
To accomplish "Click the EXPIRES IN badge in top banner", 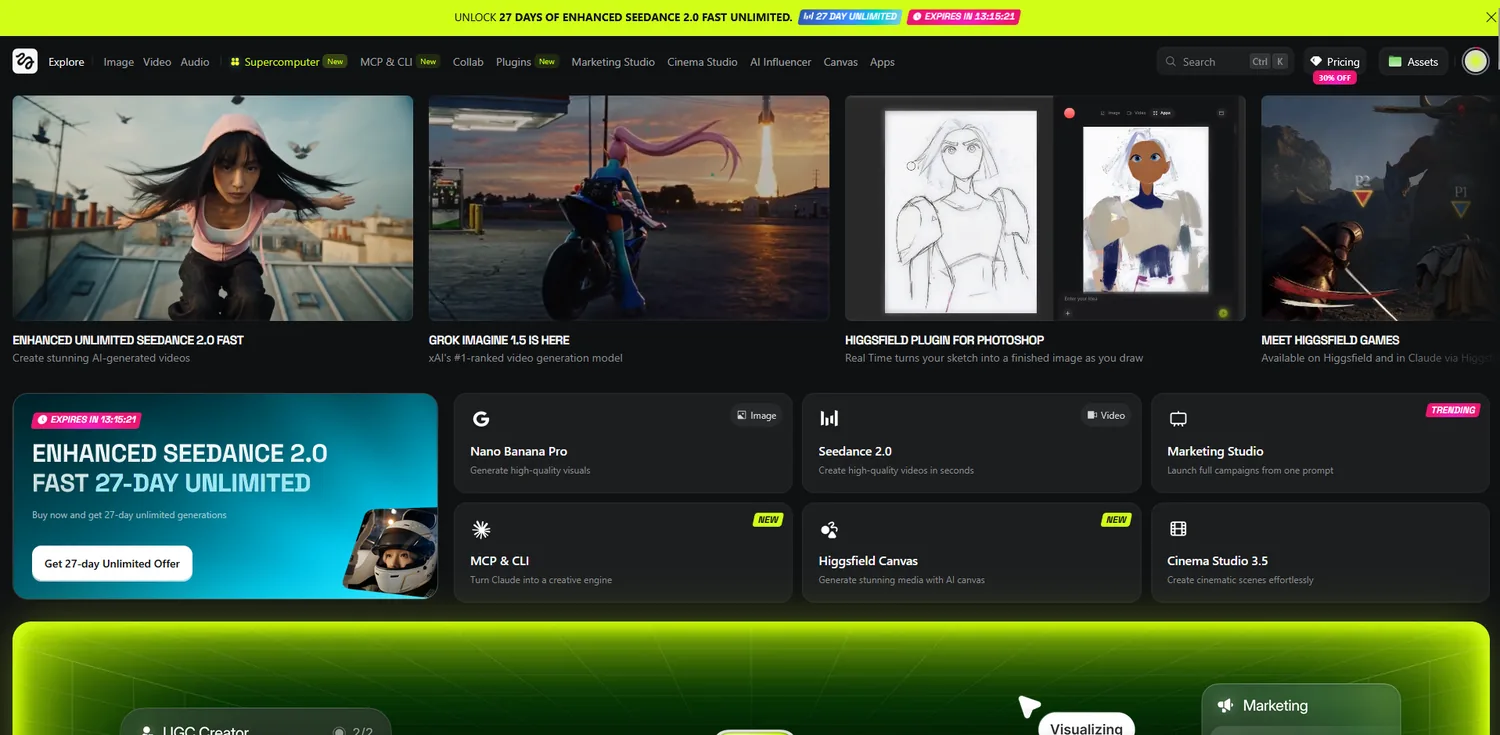I will 964,17.
